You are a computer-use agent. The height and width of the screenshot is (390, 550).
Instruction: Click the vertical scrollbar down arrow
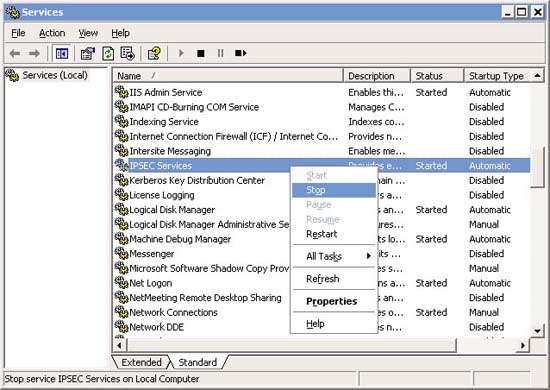click(x=537, y=331)
